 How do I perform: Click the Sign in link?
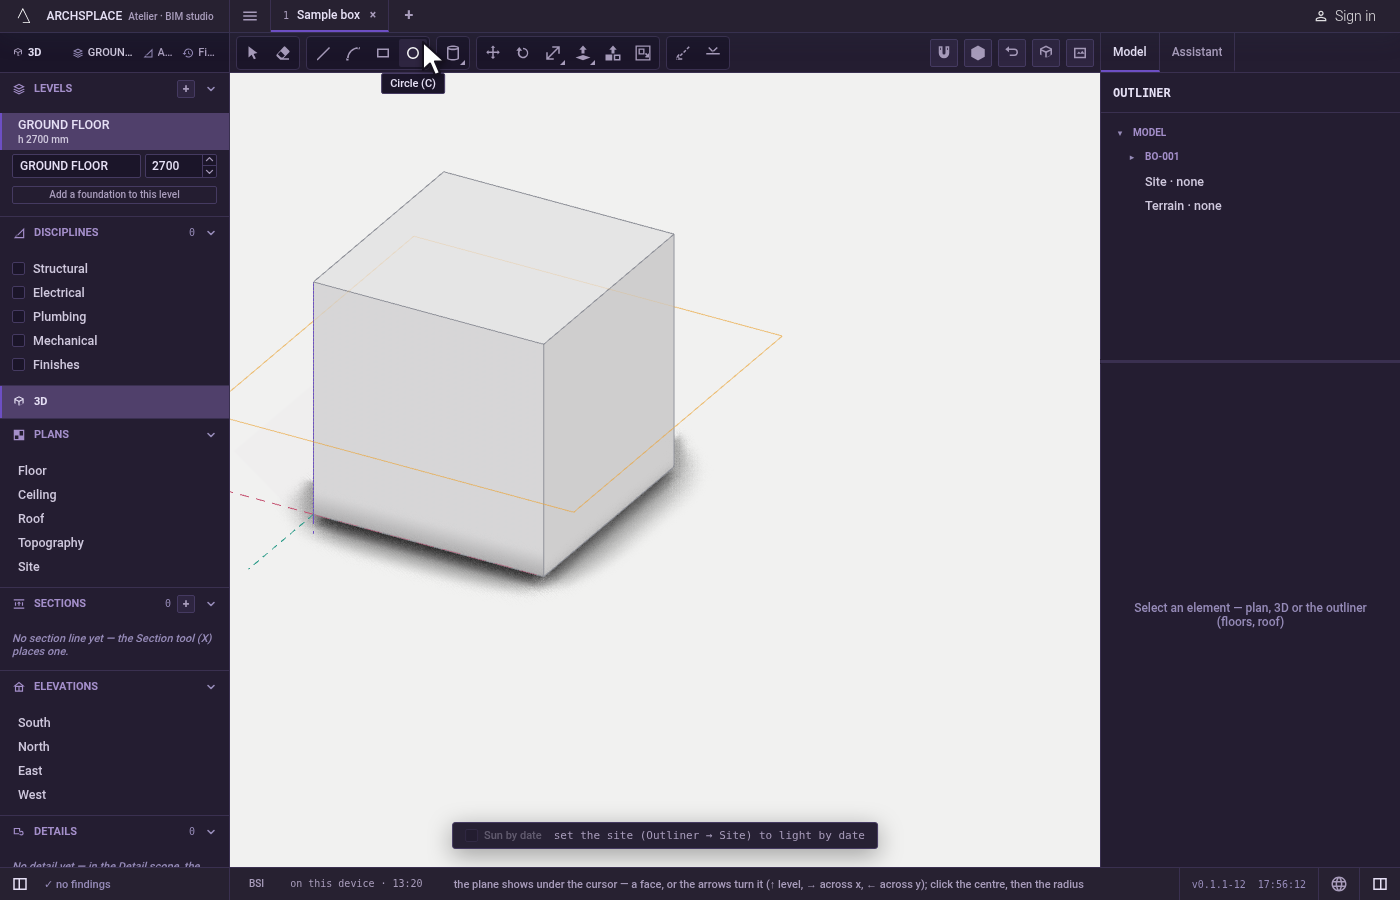pyautogui.click(x=1345, y=16)
